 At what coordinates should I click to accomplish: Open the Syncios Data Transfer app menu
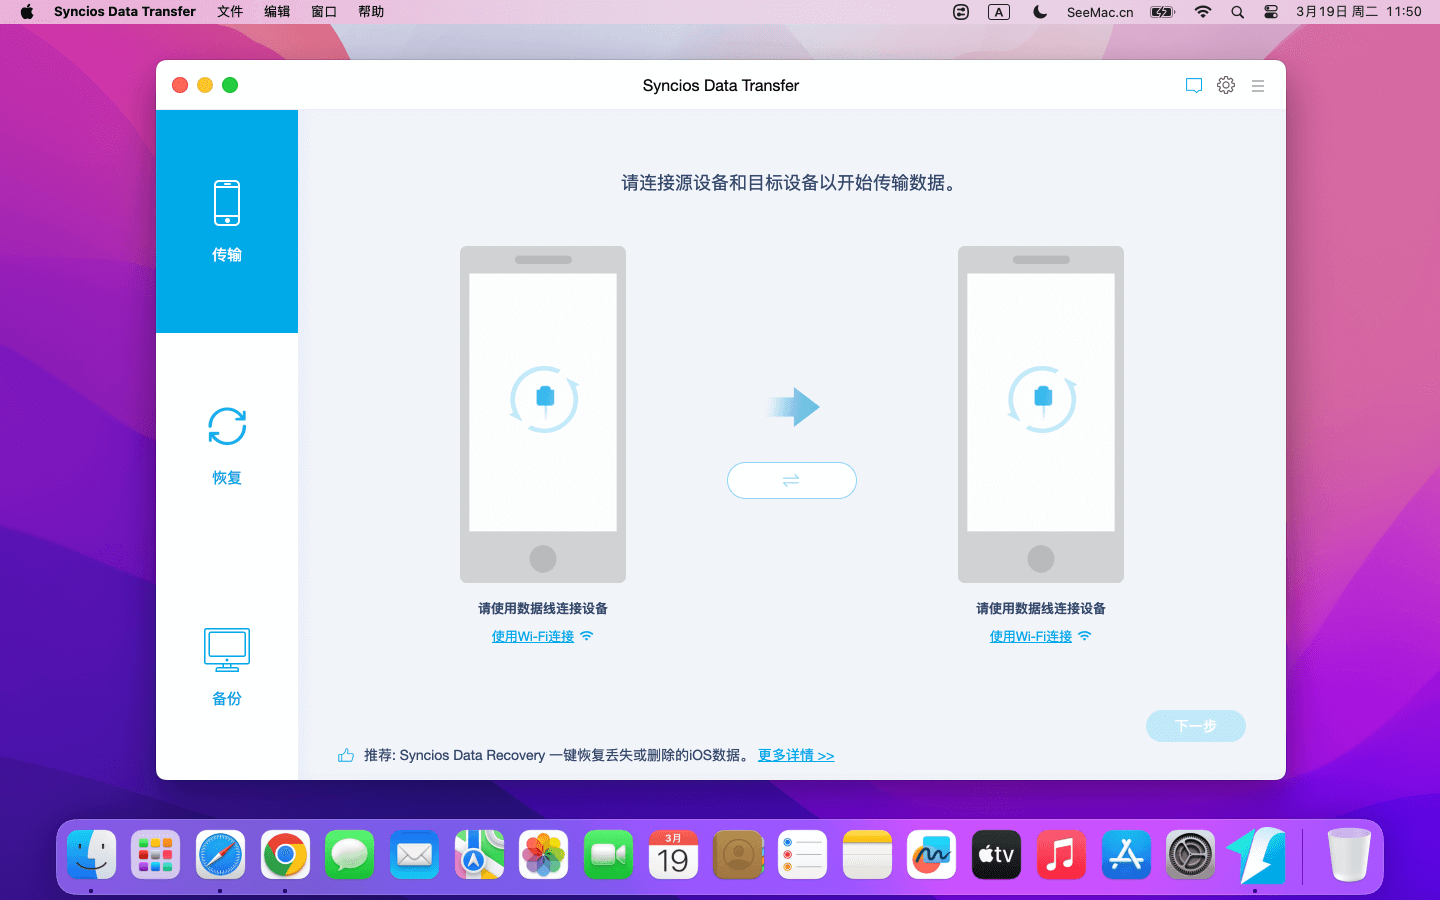pos(125,12)
